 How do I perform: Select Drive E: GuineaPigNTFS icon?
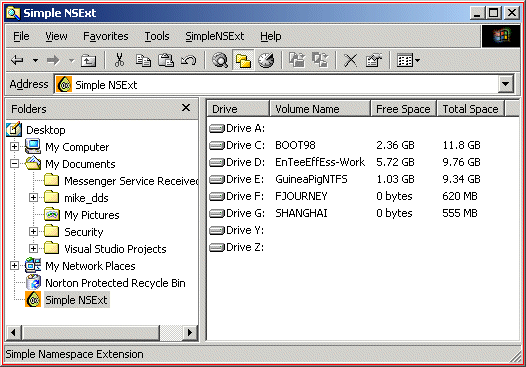pos(217,179)
